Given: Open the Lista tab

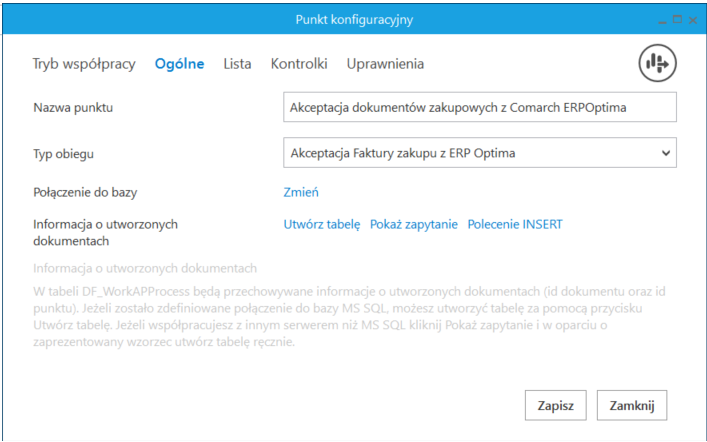Looking at the screenshot, I should click(237, 64).
